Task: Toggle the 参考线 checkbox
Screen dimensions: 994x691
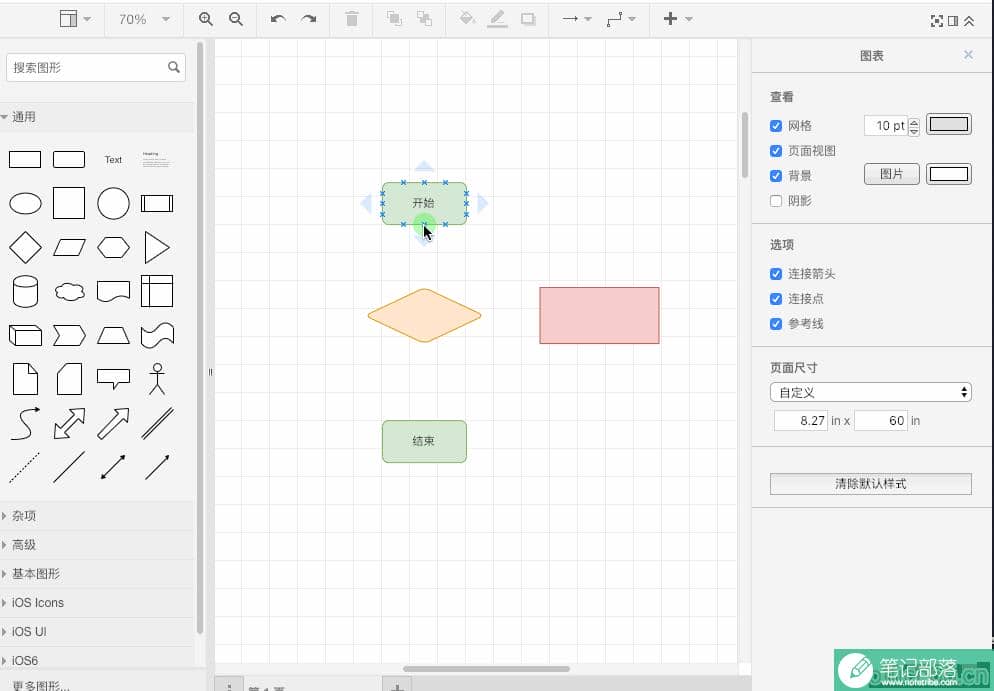Action: point(776,324)
